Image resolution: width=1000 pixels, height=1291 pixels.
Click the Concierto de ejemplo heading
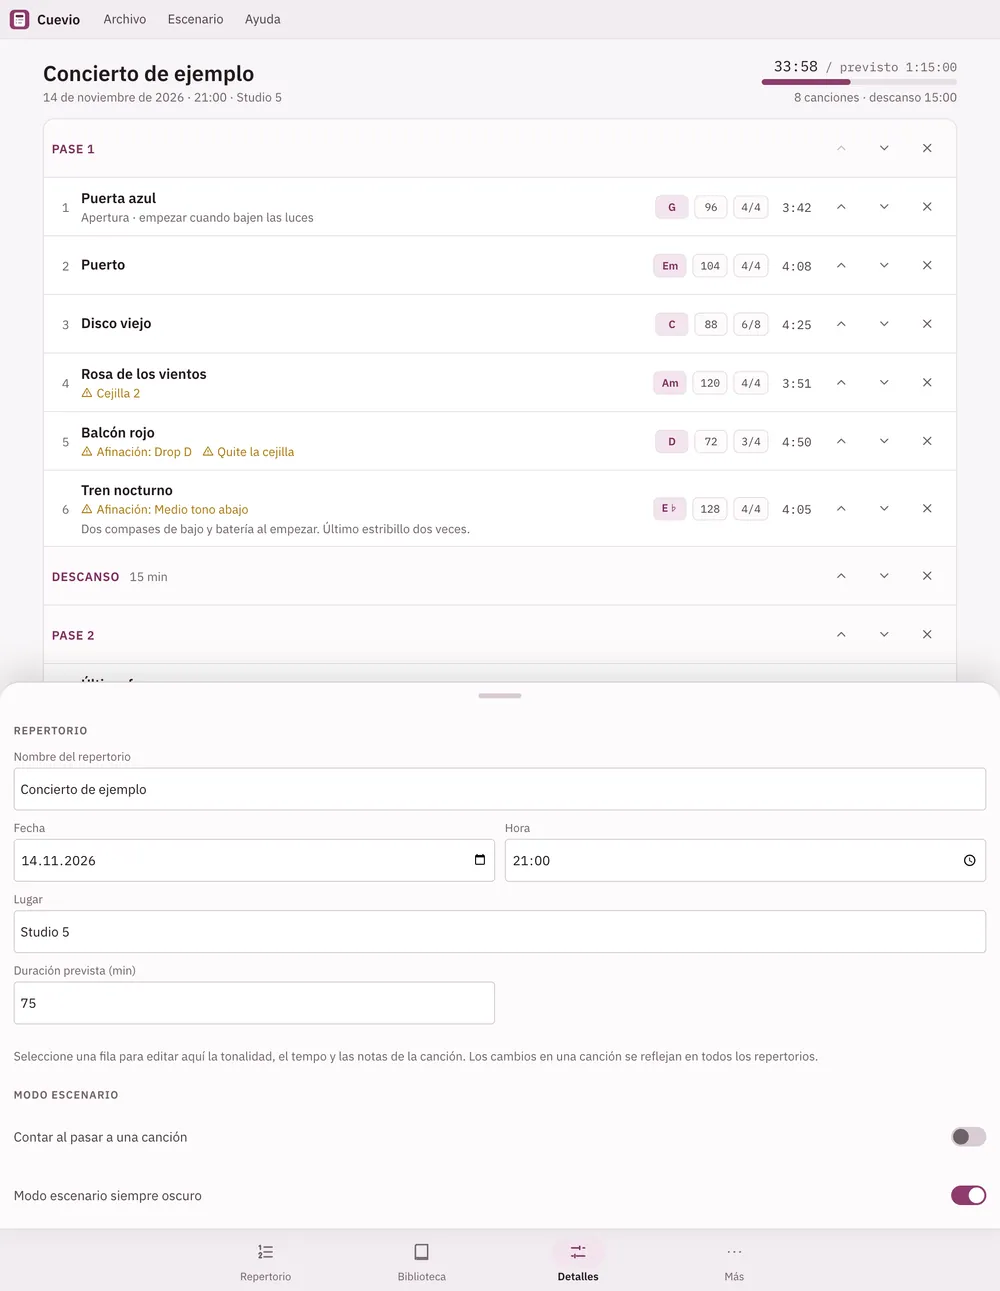[x=148, y=73]
